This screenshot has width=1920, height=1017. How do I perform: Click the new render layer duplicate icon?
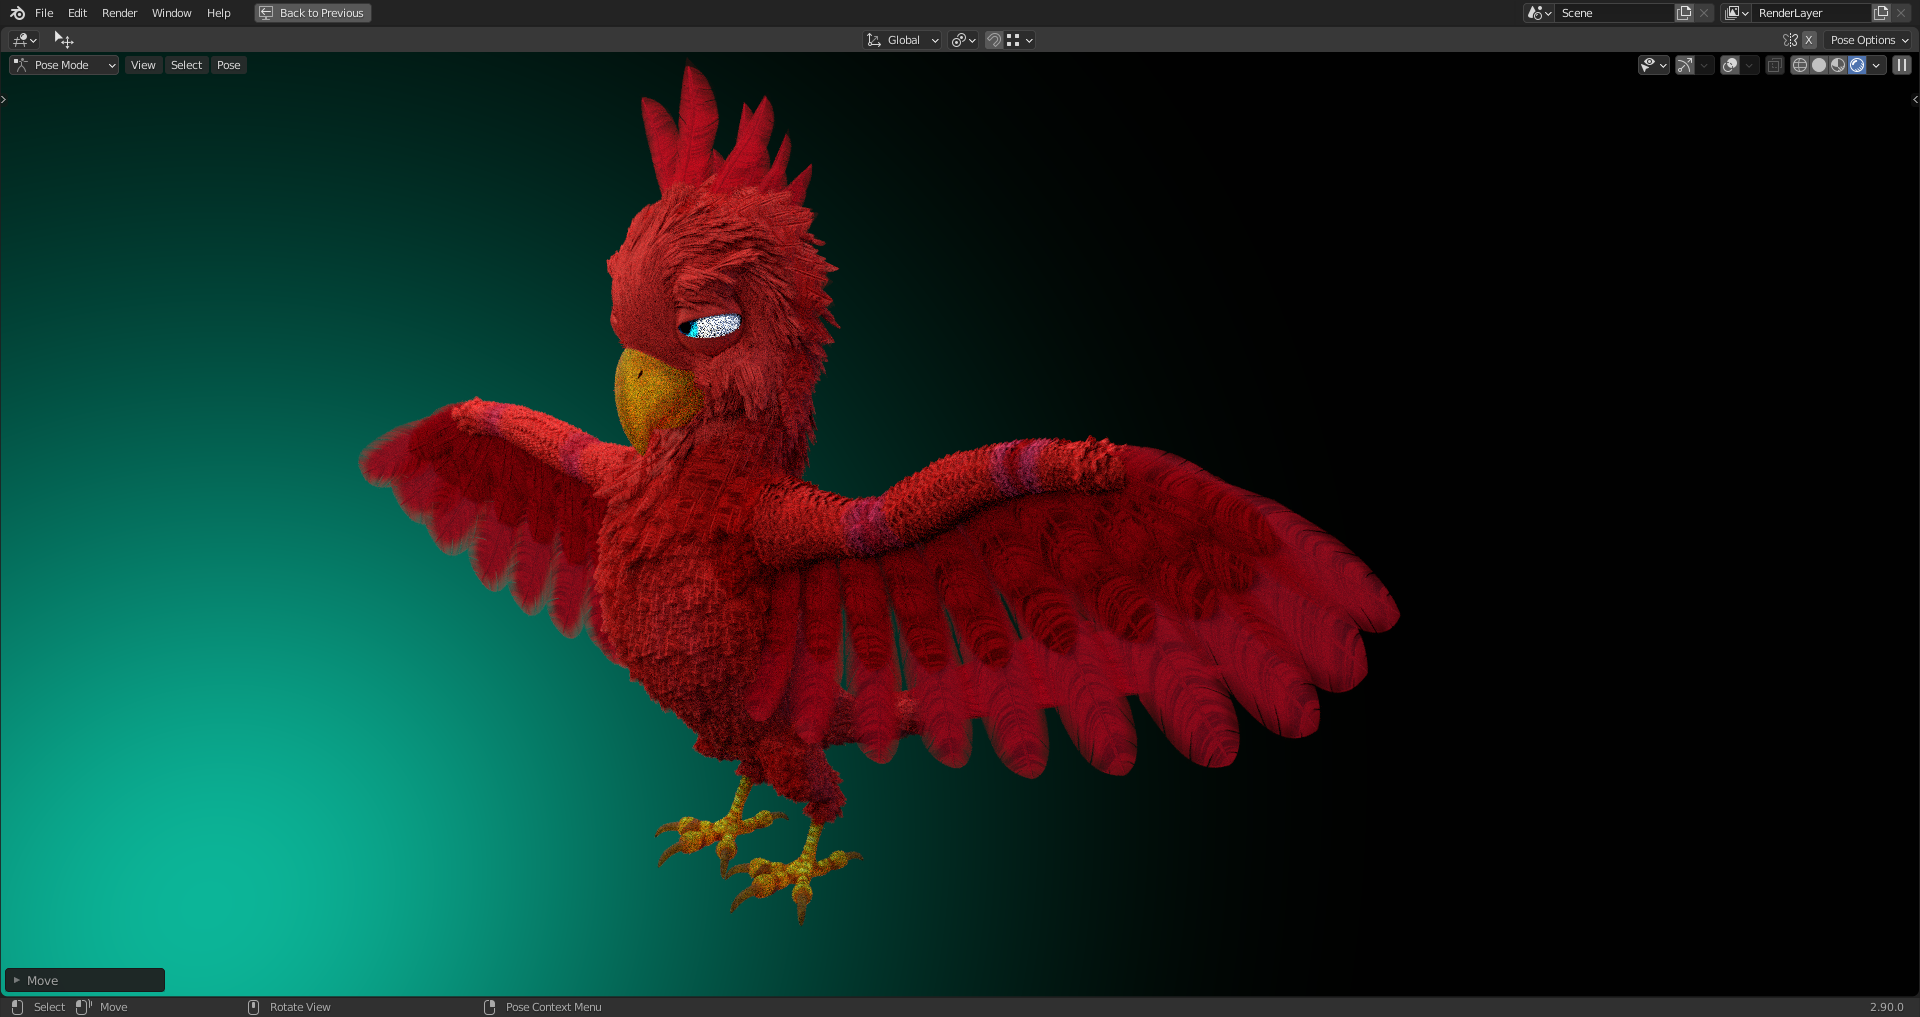click(1880, 12)
